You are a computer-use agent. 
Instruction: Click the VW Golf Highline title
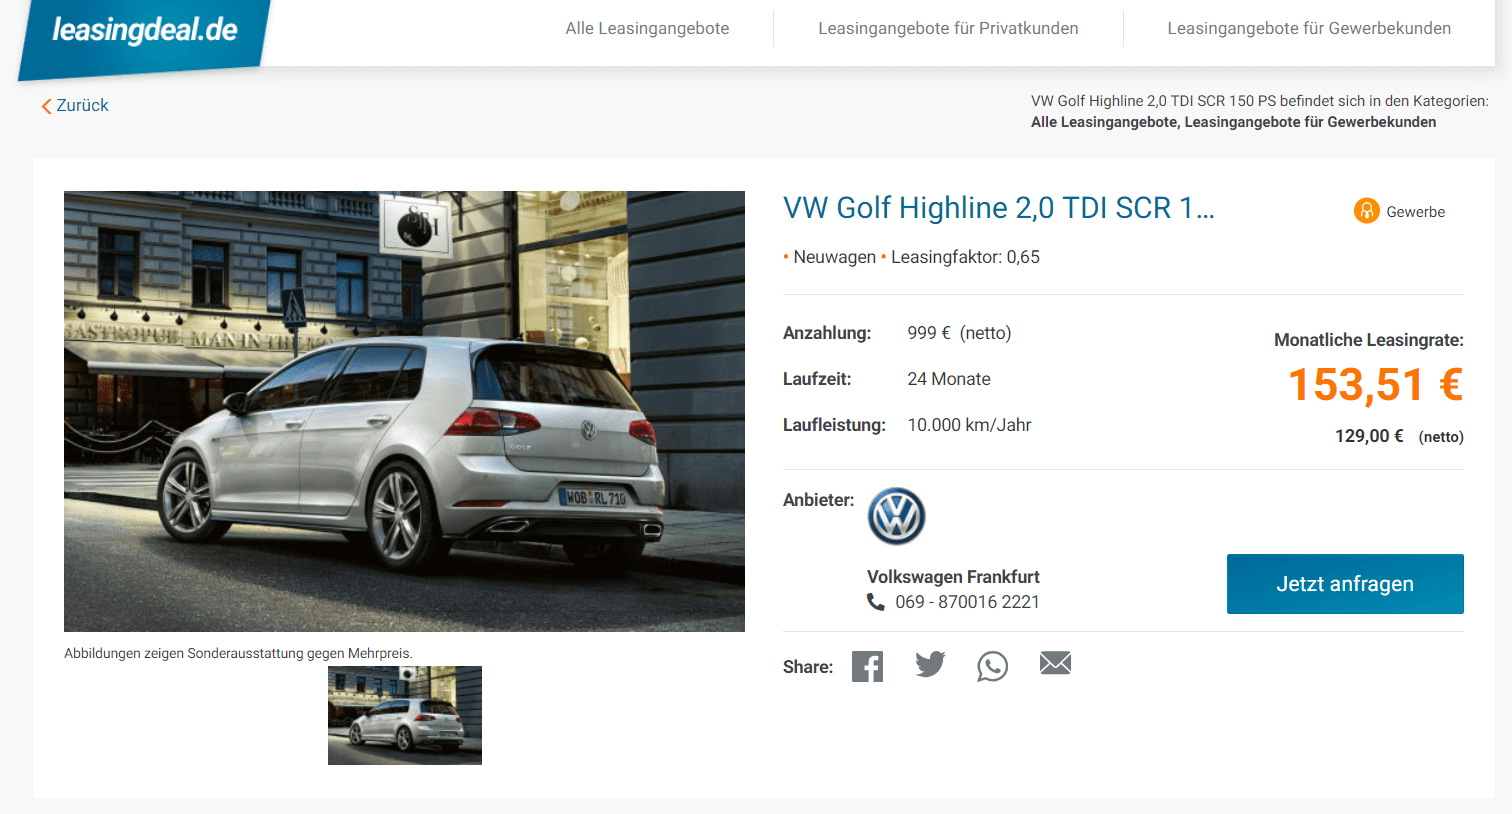pyautogui.click(x=998, y=208)
